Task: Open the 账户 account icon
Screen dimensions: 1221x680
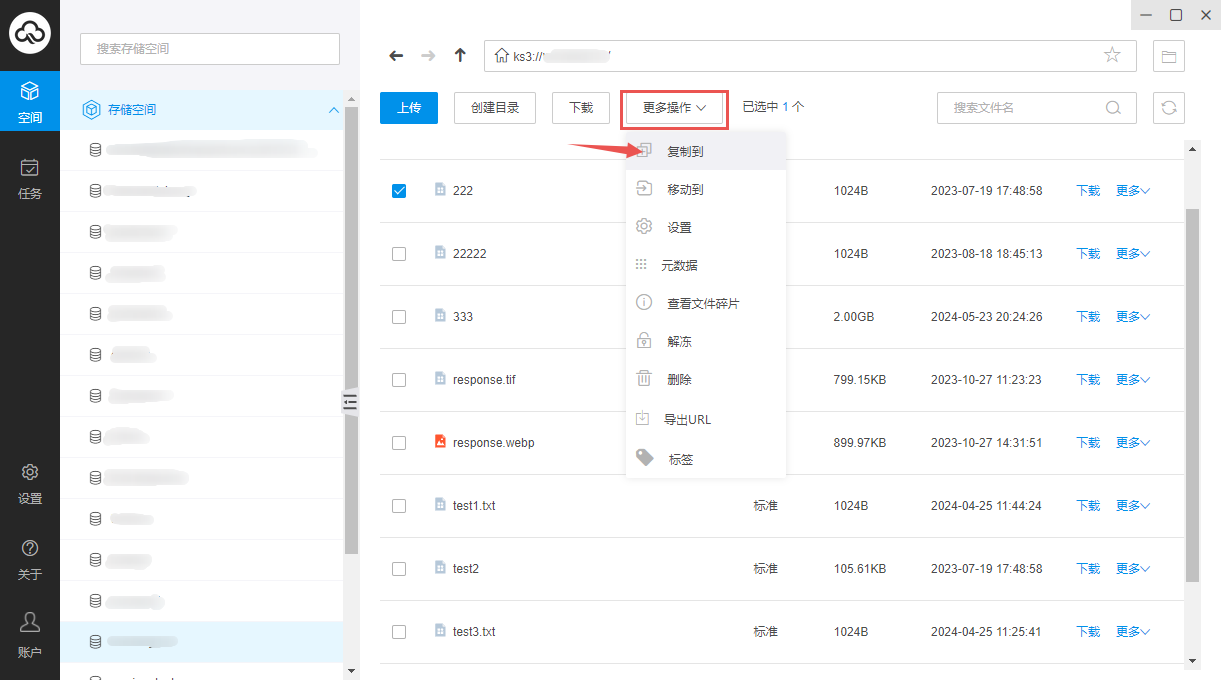Action: click(30, 636)
